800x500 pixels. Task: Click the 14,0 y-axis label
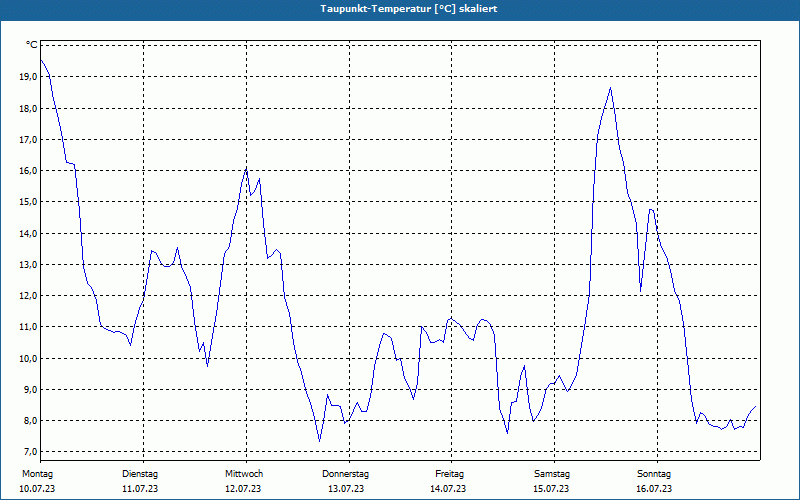[x=28, y=233]
